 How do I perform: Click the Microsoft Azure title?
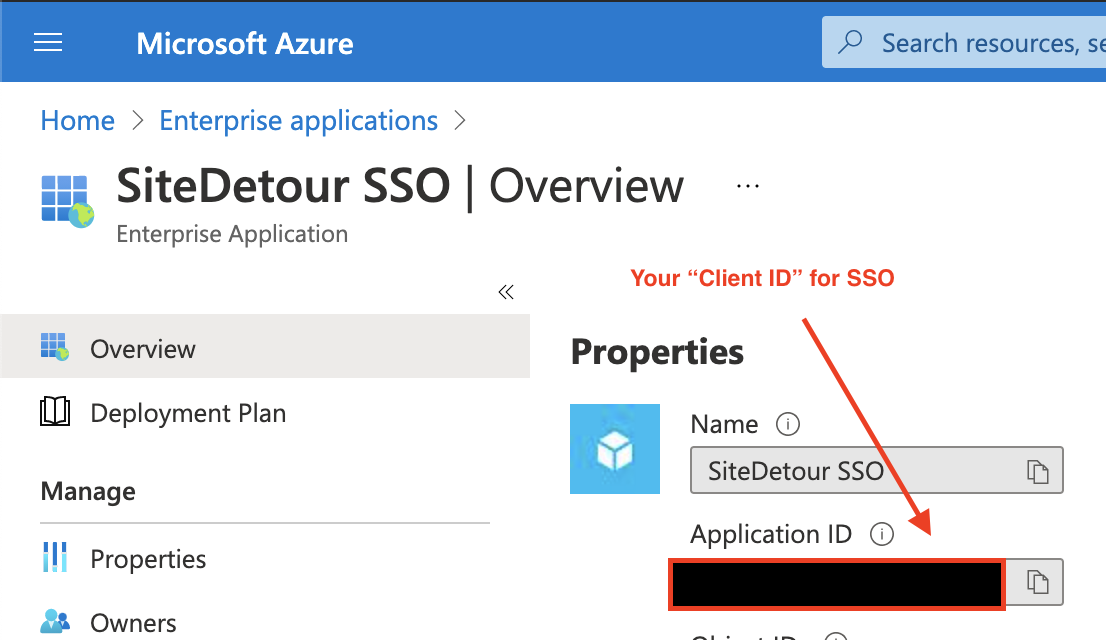(245, 44)
